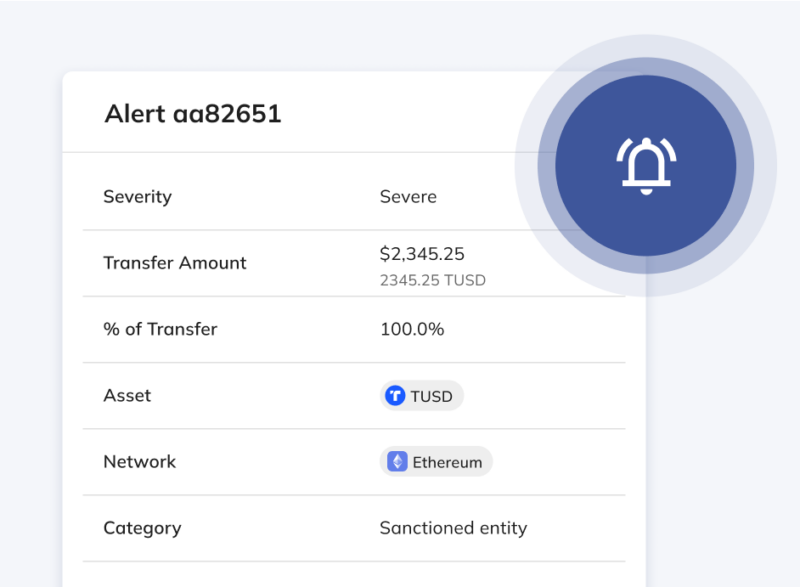Click the TUSD badge pill
Image resolution: width=800 pixels, height=587 pixels.
(x=421, y=396)
